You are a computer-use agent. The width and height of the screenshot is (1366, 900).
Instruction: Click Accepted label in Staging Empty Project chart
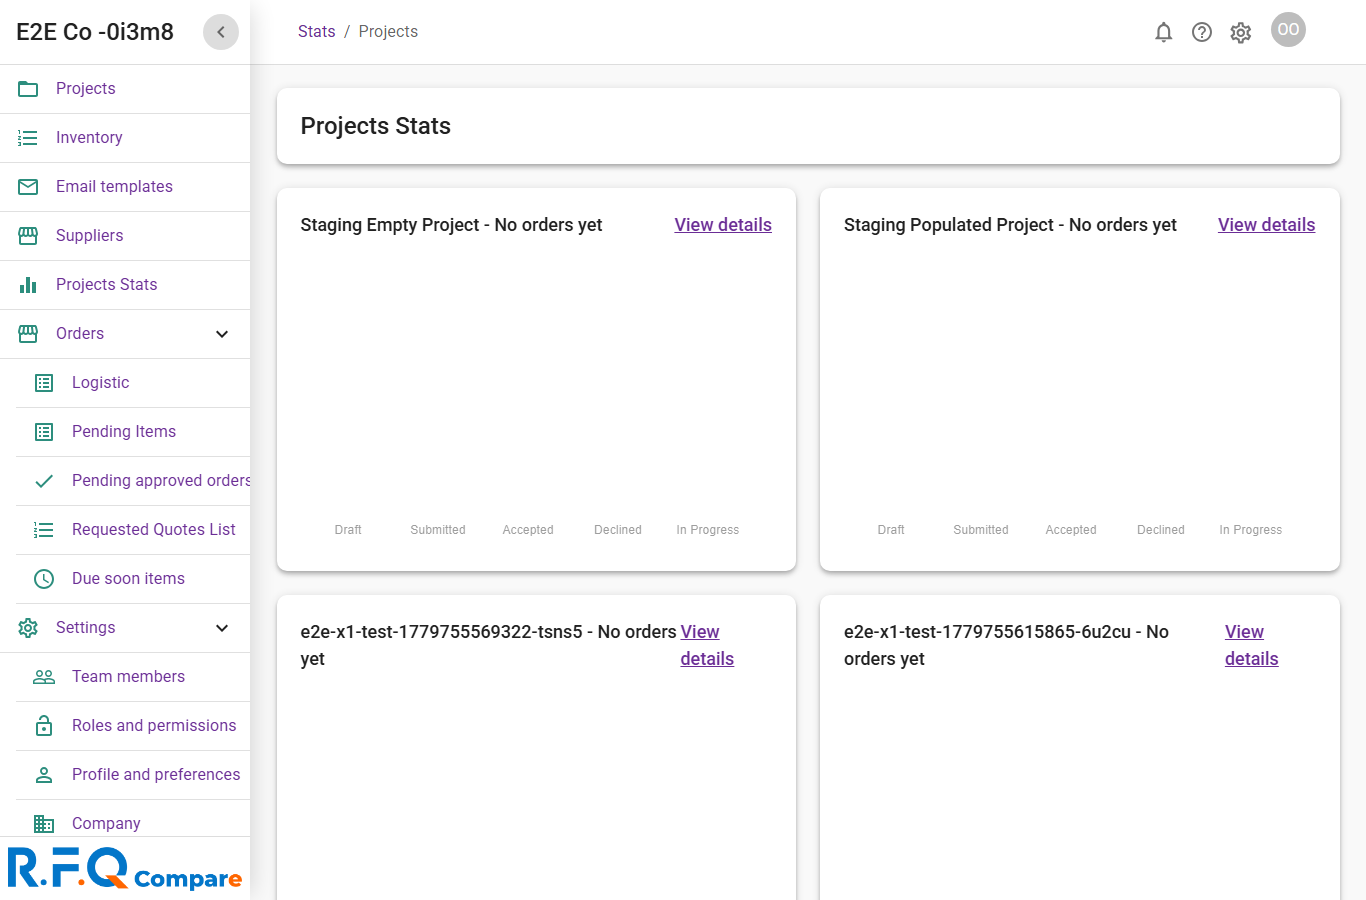528,530
